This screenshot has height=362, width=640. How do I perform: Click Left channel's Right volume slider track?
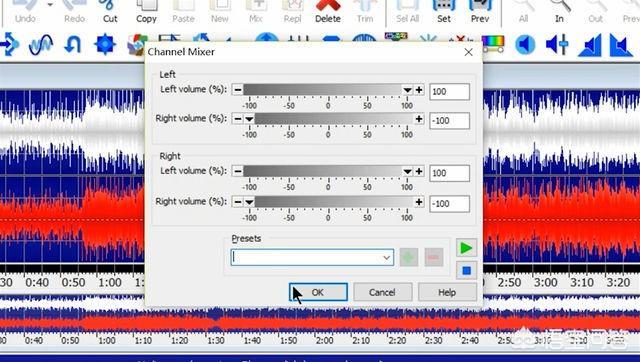coord(328,119)
